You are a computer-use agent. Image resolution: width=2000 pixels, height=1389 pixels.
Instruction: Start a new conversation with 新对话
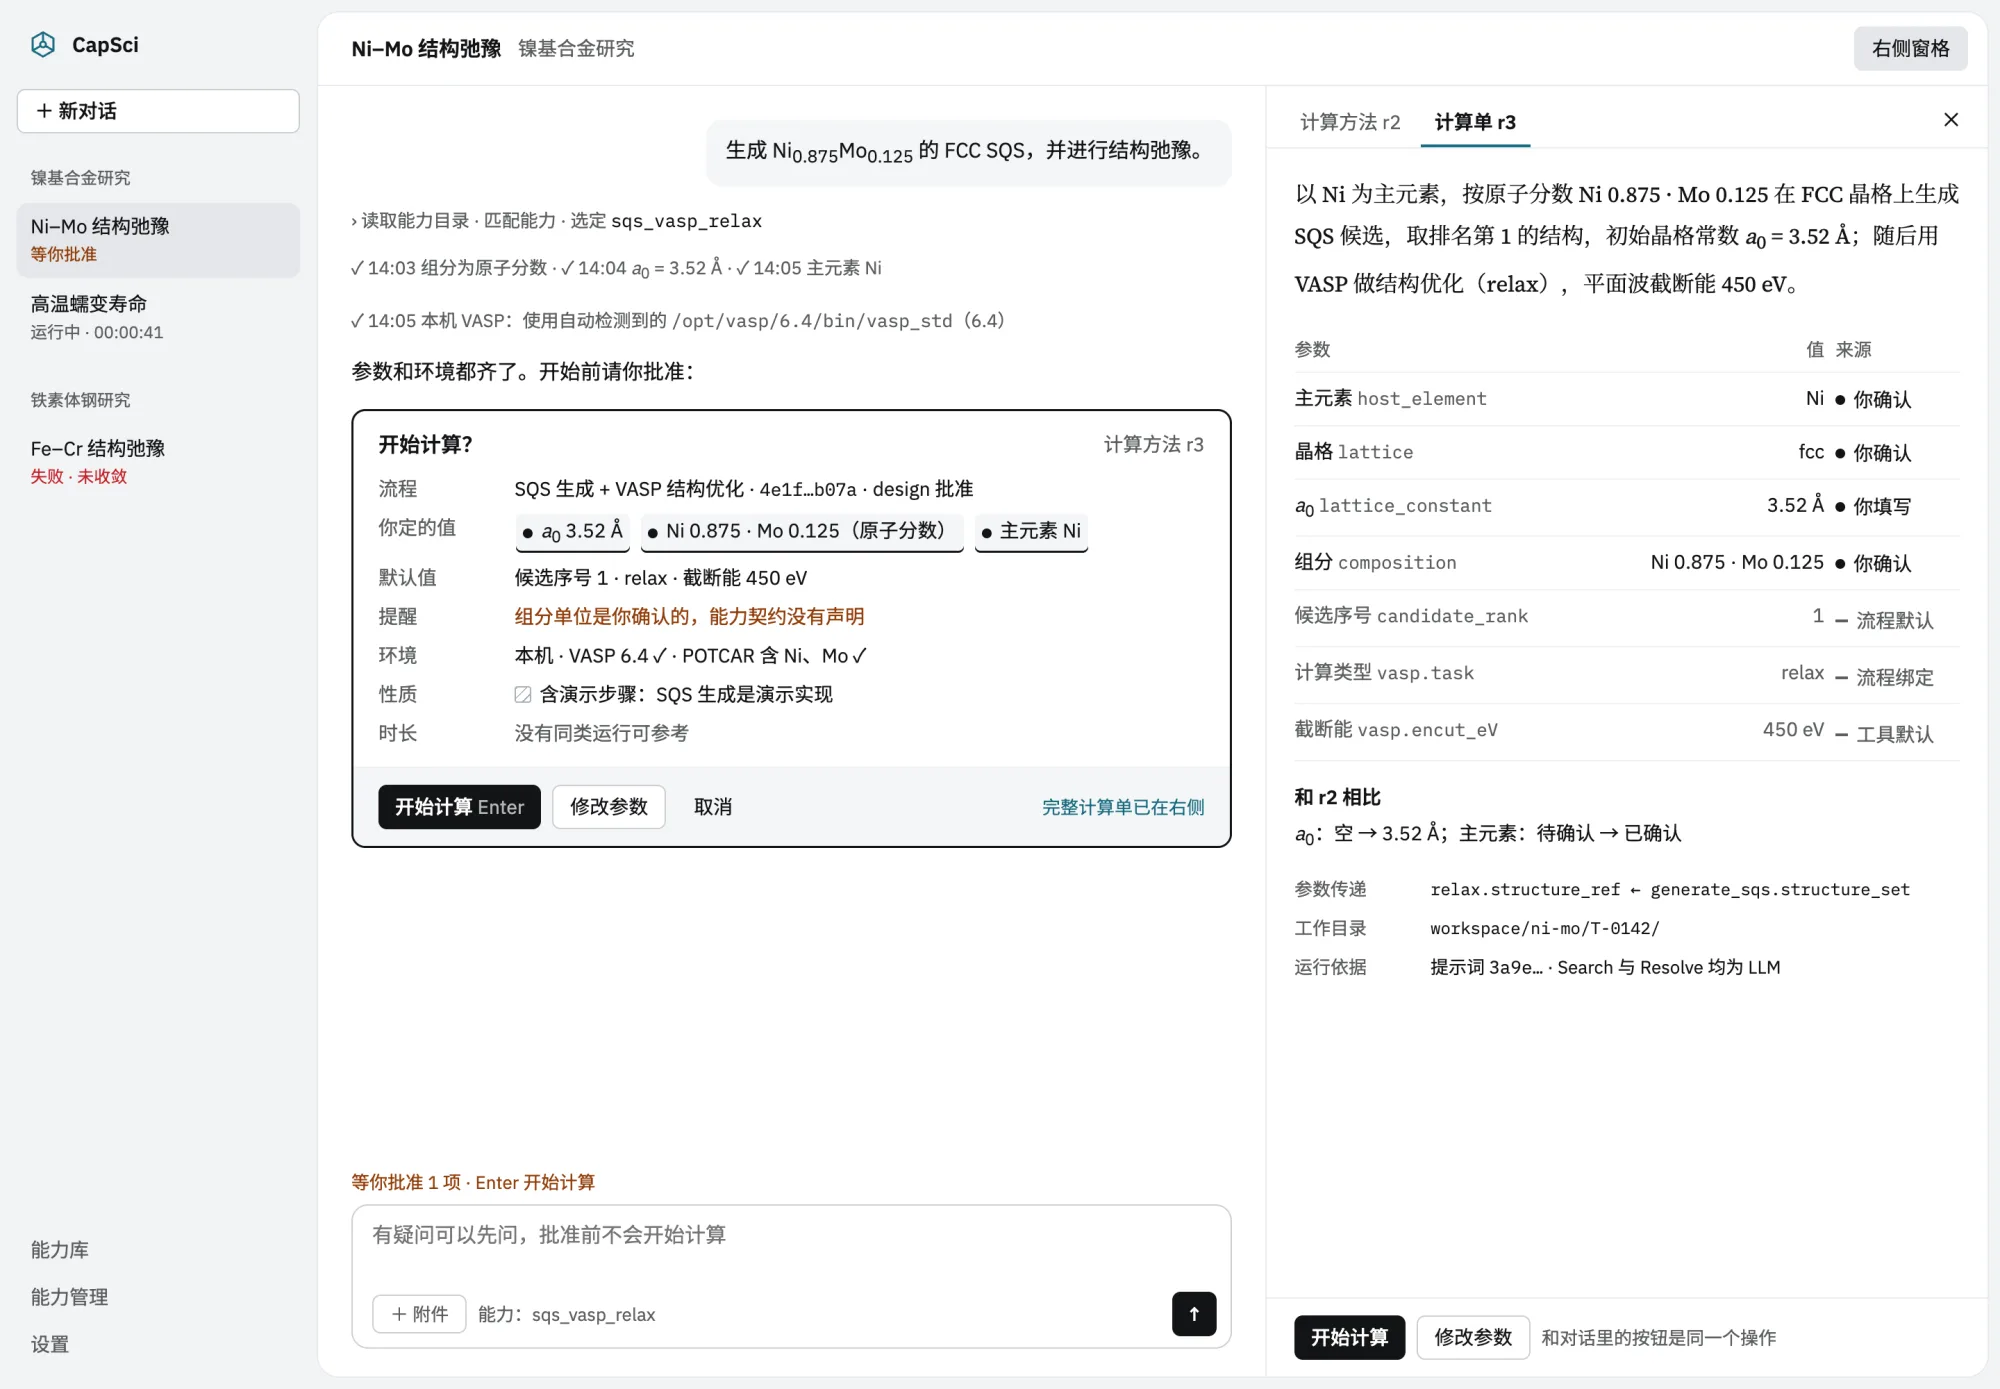coord(158,111)
